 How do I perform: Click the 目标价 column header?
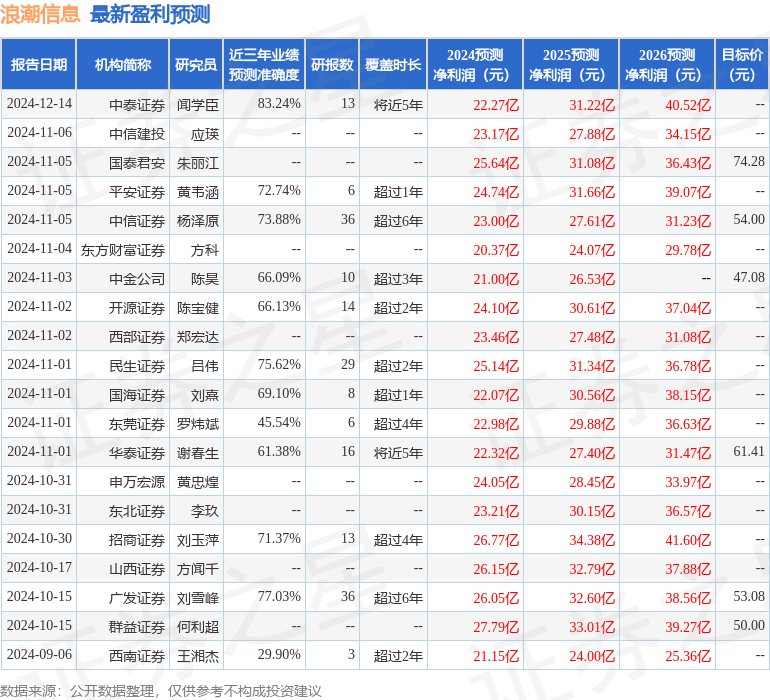[x=743, y=65]
